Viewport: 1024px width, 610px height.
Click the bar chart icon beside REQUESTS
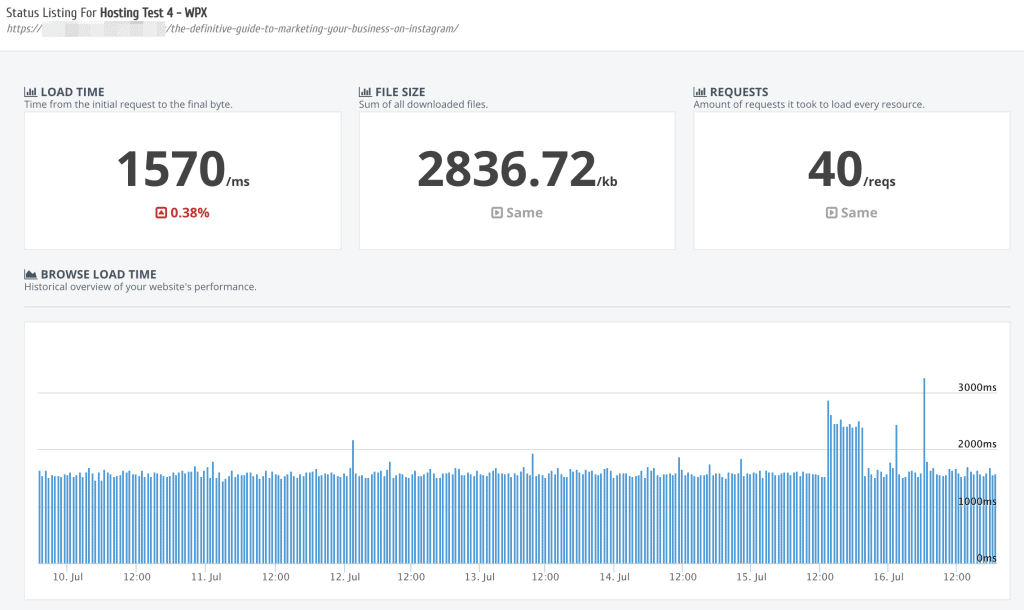(x=700, y=92)
